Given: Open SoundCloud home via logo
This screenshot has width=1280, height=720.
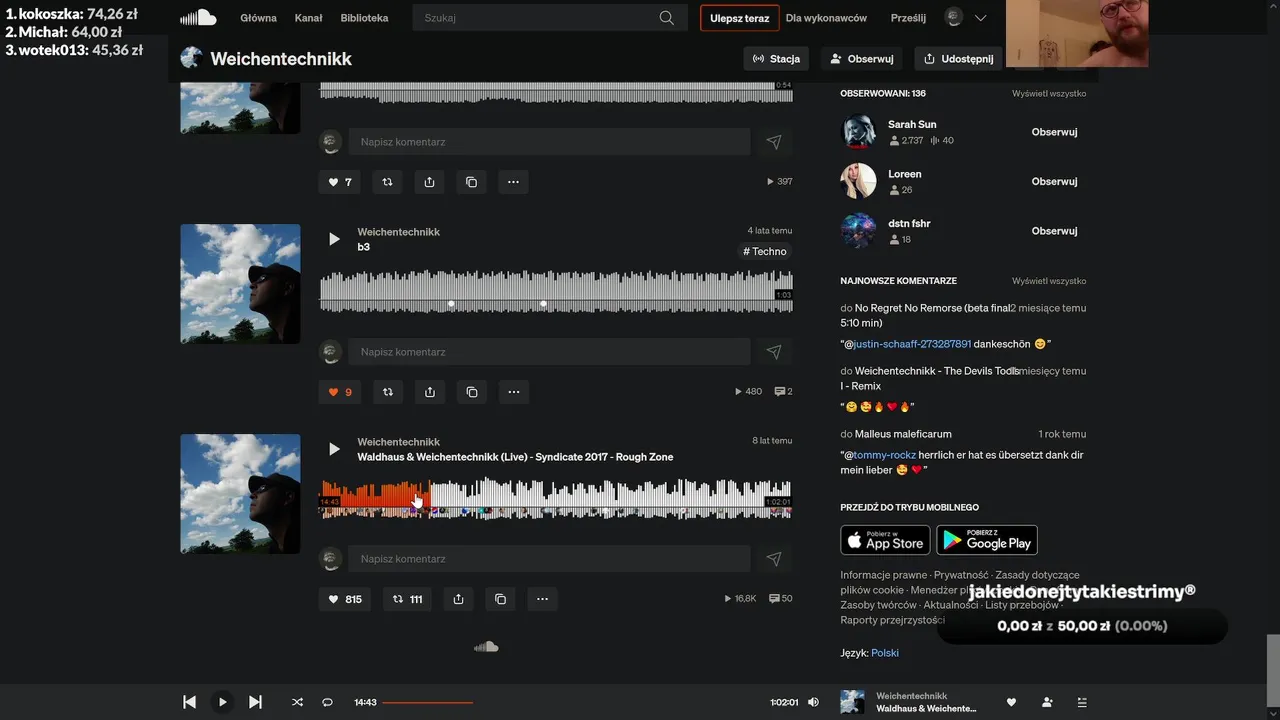Looking at the screenshot, I should click(198, 18).
